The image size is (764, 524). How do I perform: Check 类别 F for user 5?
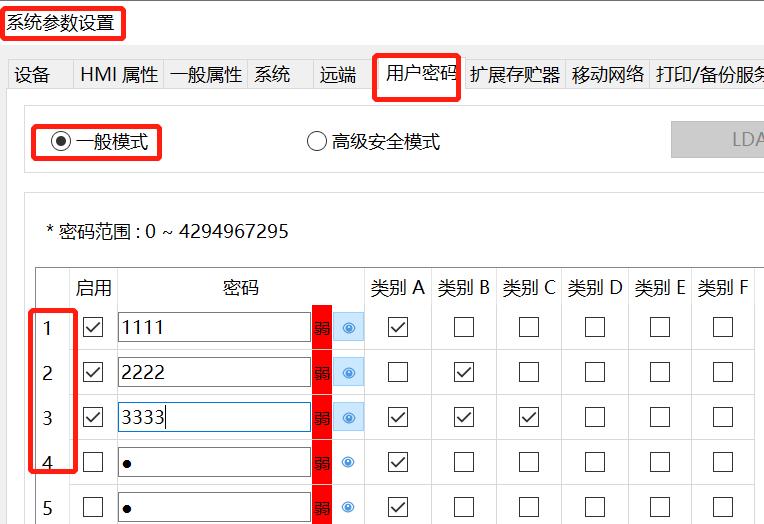point(723,507)
